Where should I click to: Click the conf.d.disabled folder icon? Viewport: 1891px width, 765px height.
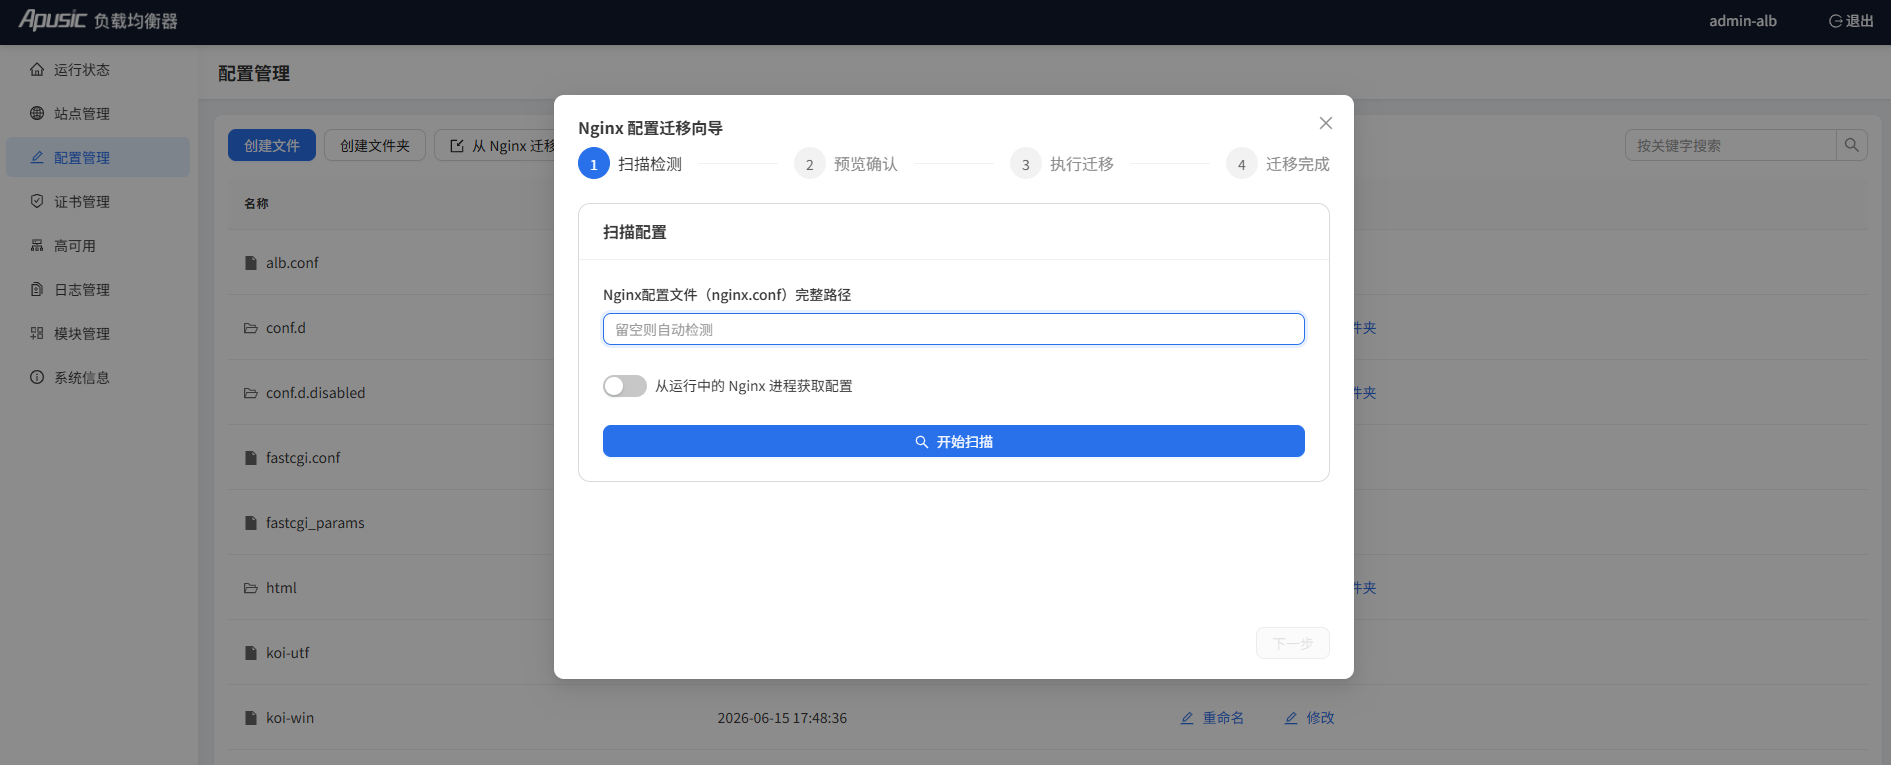(251, 393)
